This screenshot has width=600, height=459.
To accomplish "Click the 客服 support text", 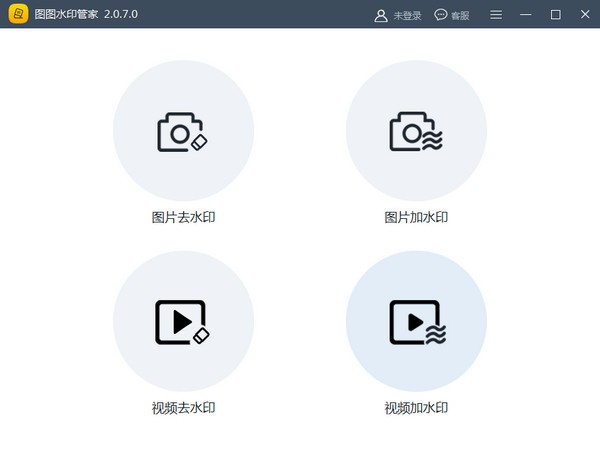I will 460,15.
